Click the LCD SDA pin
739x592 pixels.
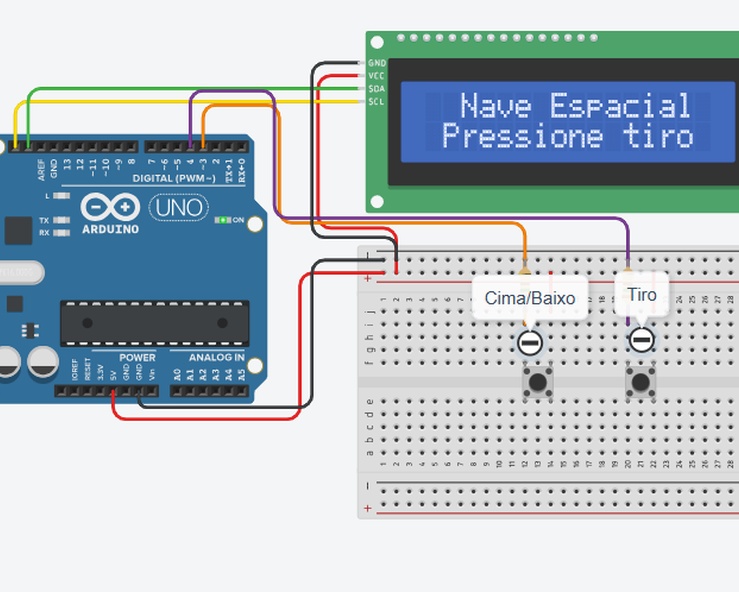pyautogui.click(x=361, y=89)
